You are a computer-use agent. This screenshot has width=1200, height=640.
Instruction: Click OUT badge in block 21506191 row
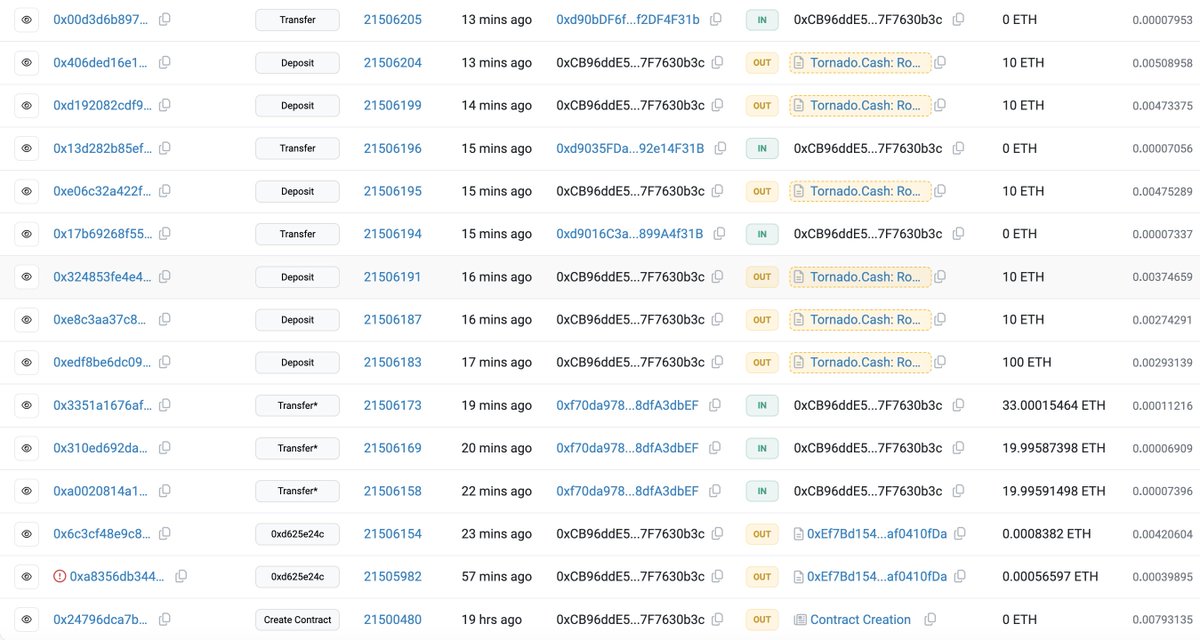pos(762,276)
